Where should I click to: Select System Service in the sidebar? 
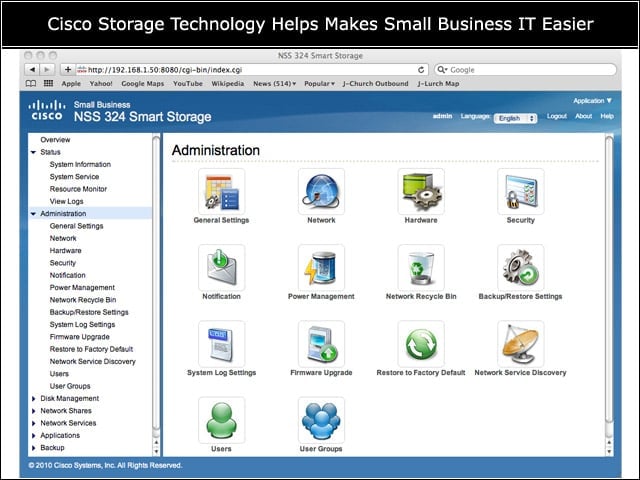[x=74, y=177]
